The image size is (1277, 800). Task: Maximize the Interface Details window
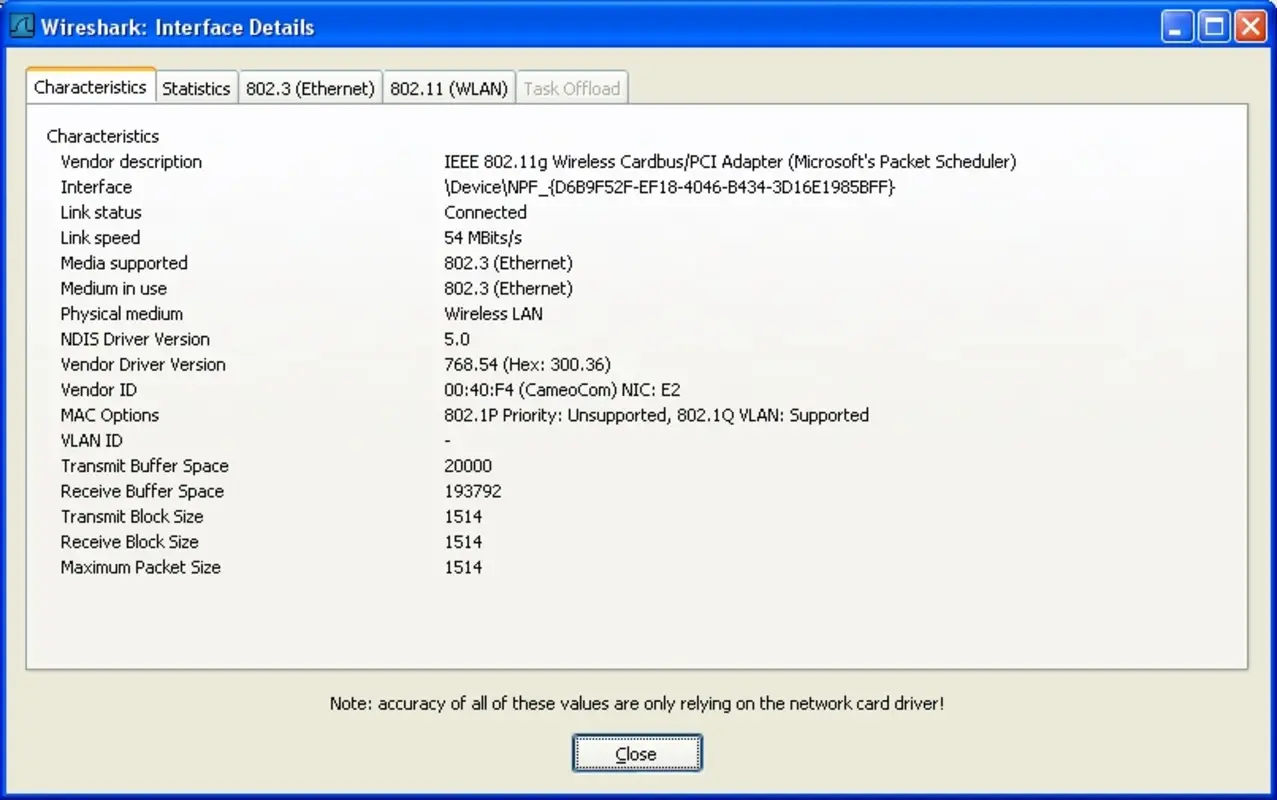coord(1213,26)
